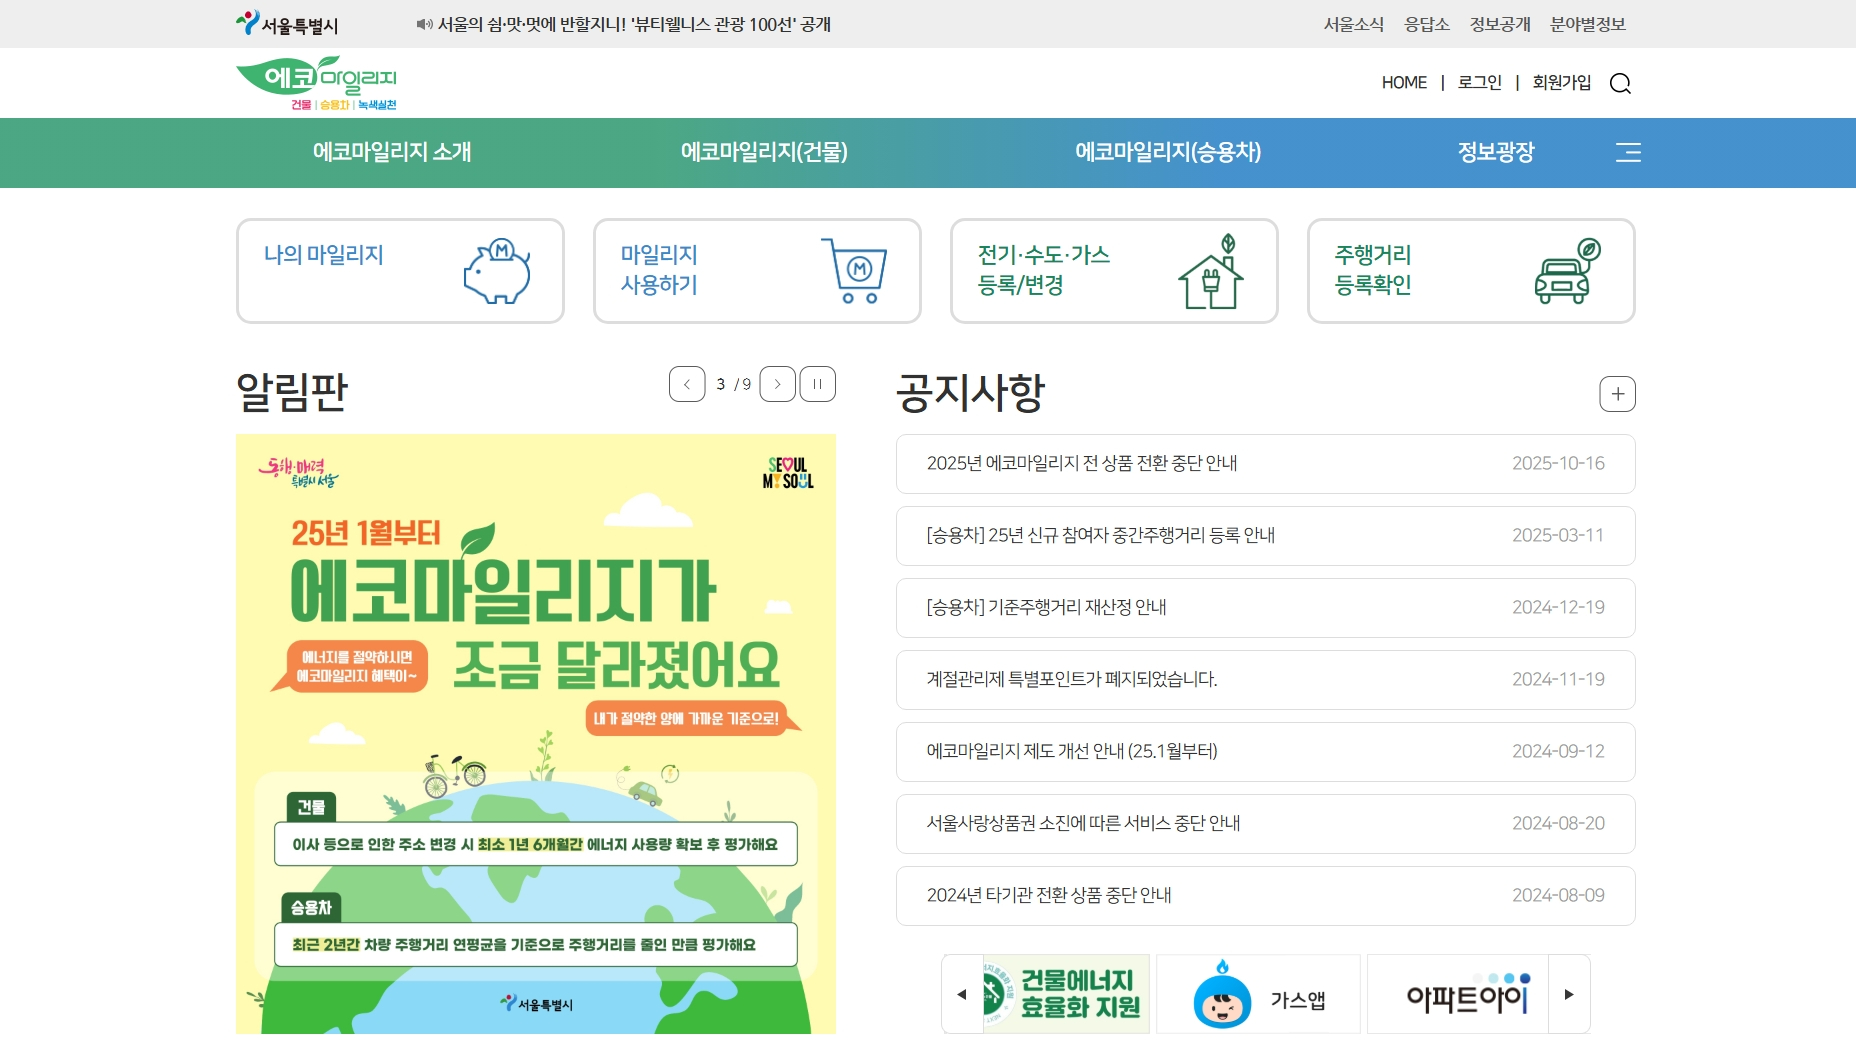Click the piggy bank mileage icon
The width and height of the screenshot is (1856, 1056).
(x=497, y=271)
